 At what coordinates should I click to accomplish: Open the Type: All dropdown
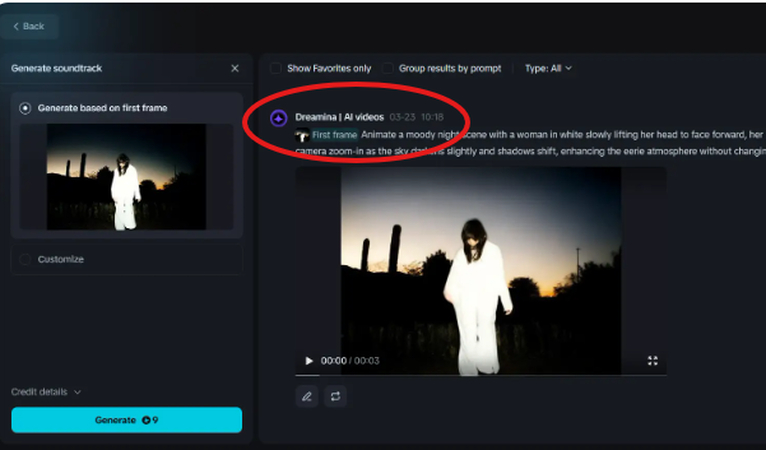click(x=548, y=68)
